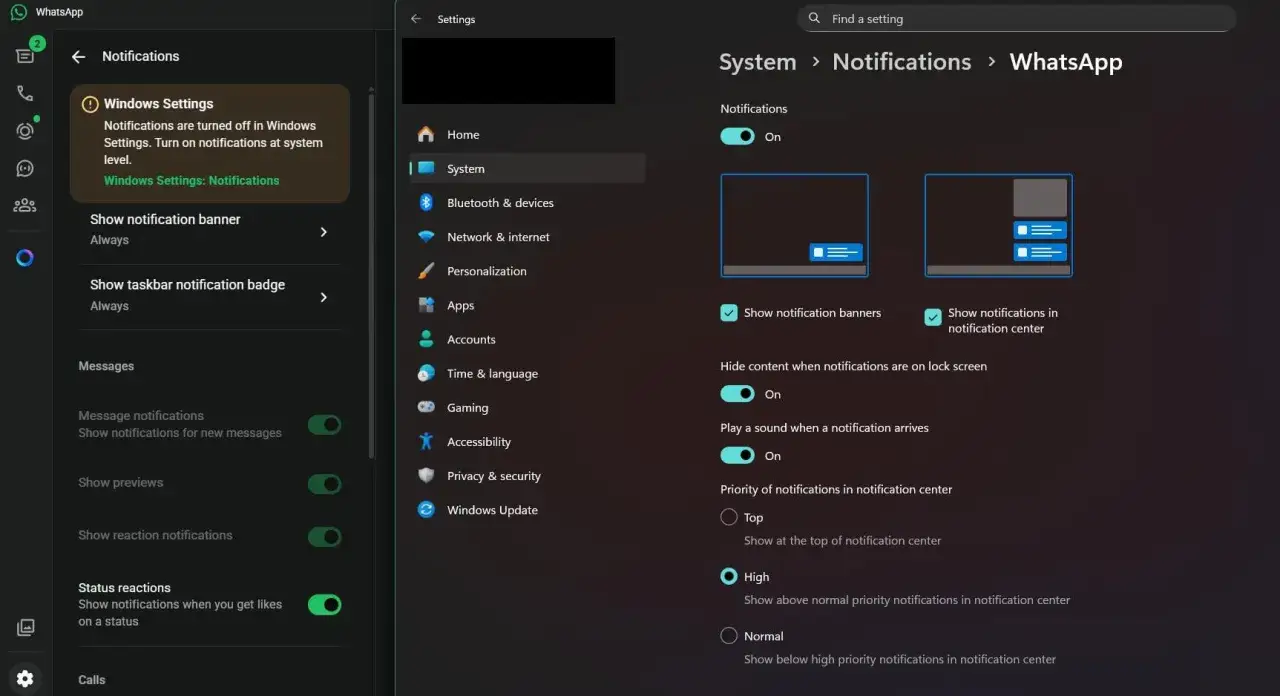Click Notifications in the breadcrumb
1280x696 pixels.
click(x=902, y=62)
